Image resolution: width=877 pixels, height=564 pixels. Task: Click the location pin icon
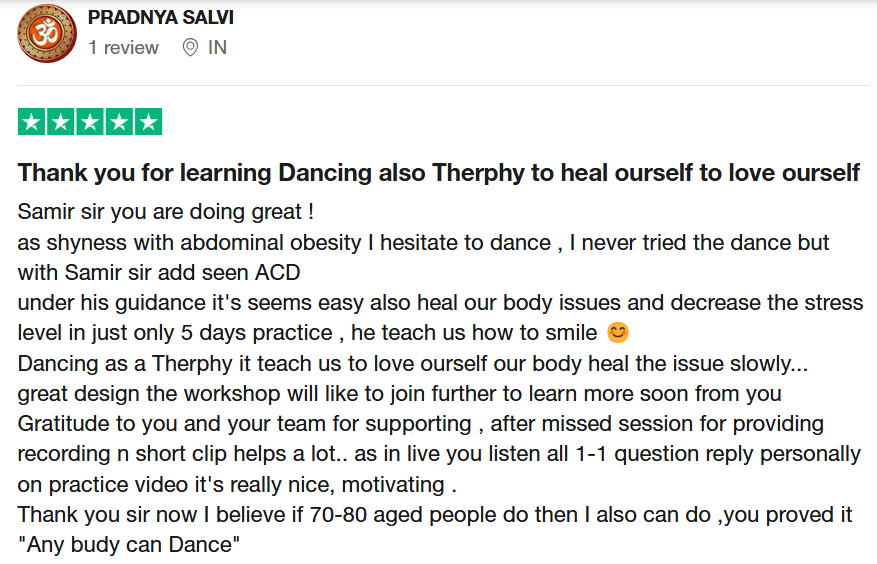pyautogui.click(x=190, y=47)
